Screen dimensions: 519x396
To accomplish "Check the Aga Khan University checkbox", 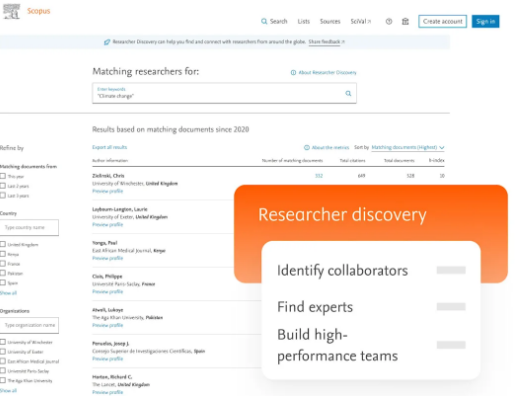I will click(x=3, y=380).
